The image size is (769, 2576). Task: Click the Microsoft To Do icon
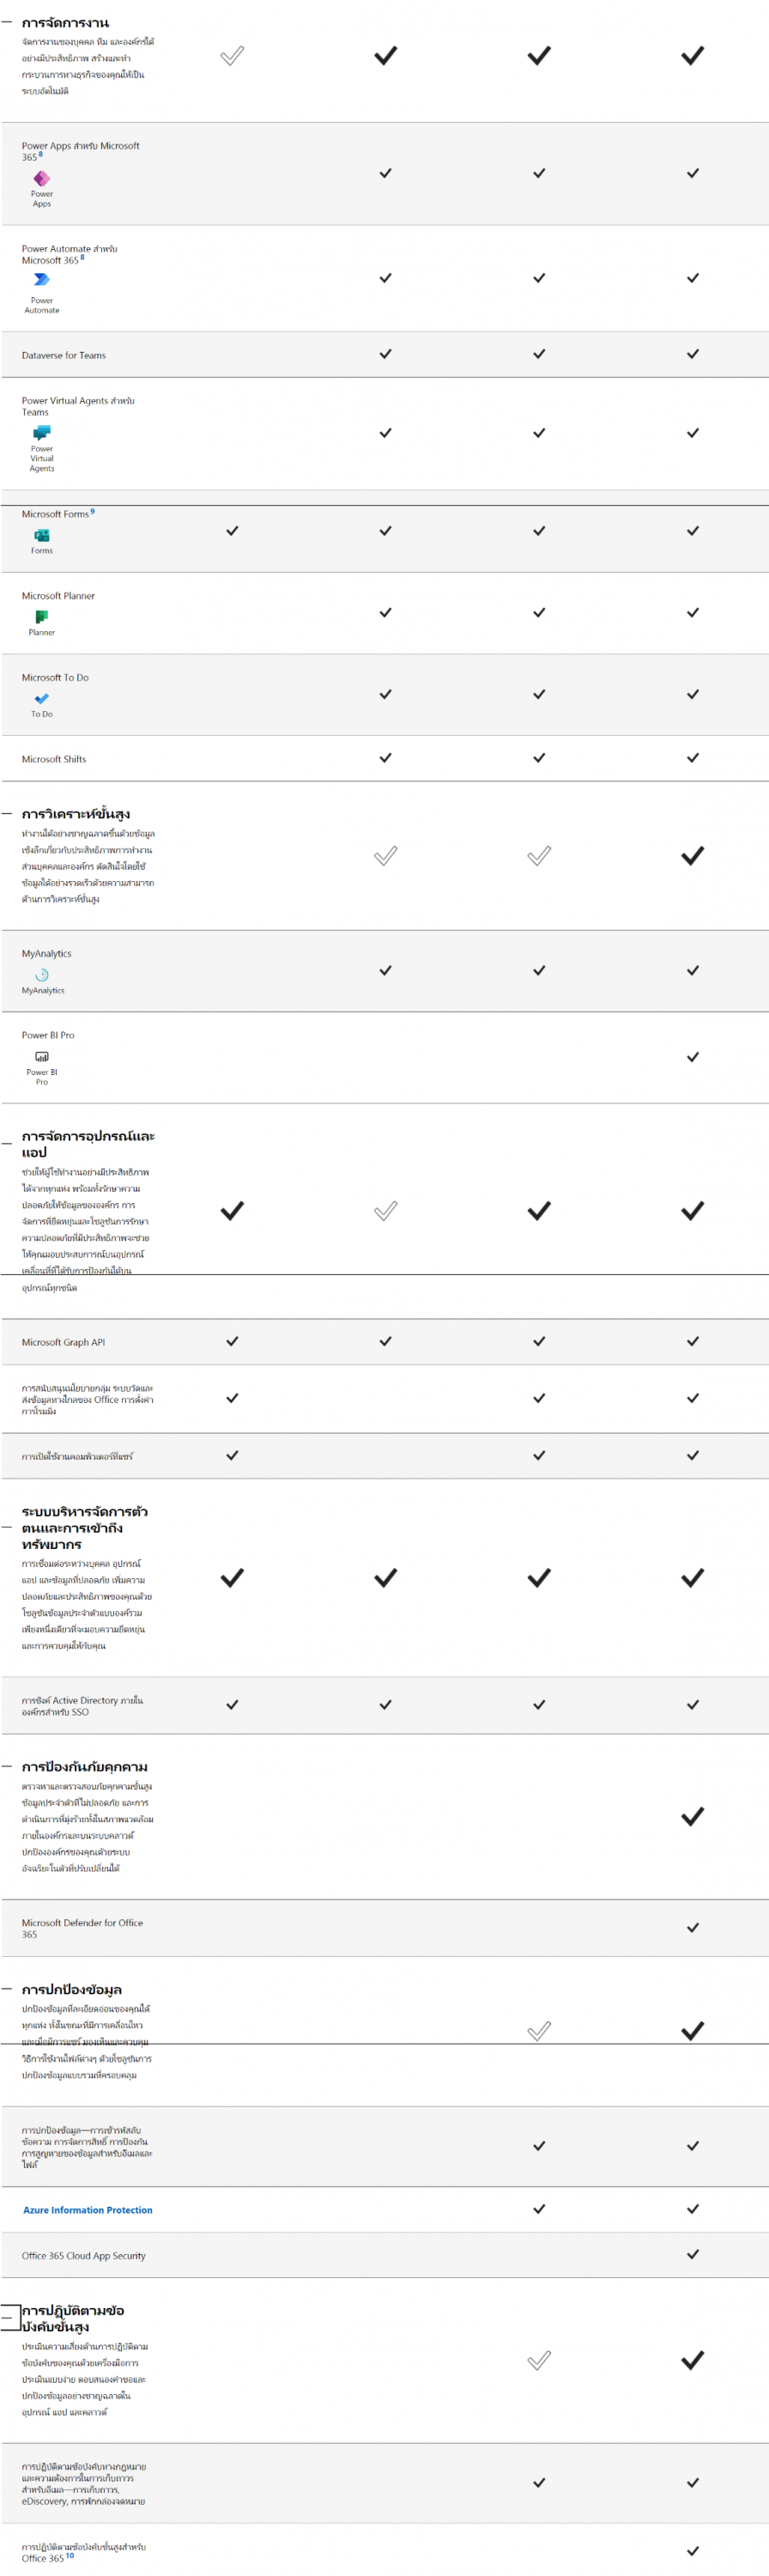(x=41, y=699)
